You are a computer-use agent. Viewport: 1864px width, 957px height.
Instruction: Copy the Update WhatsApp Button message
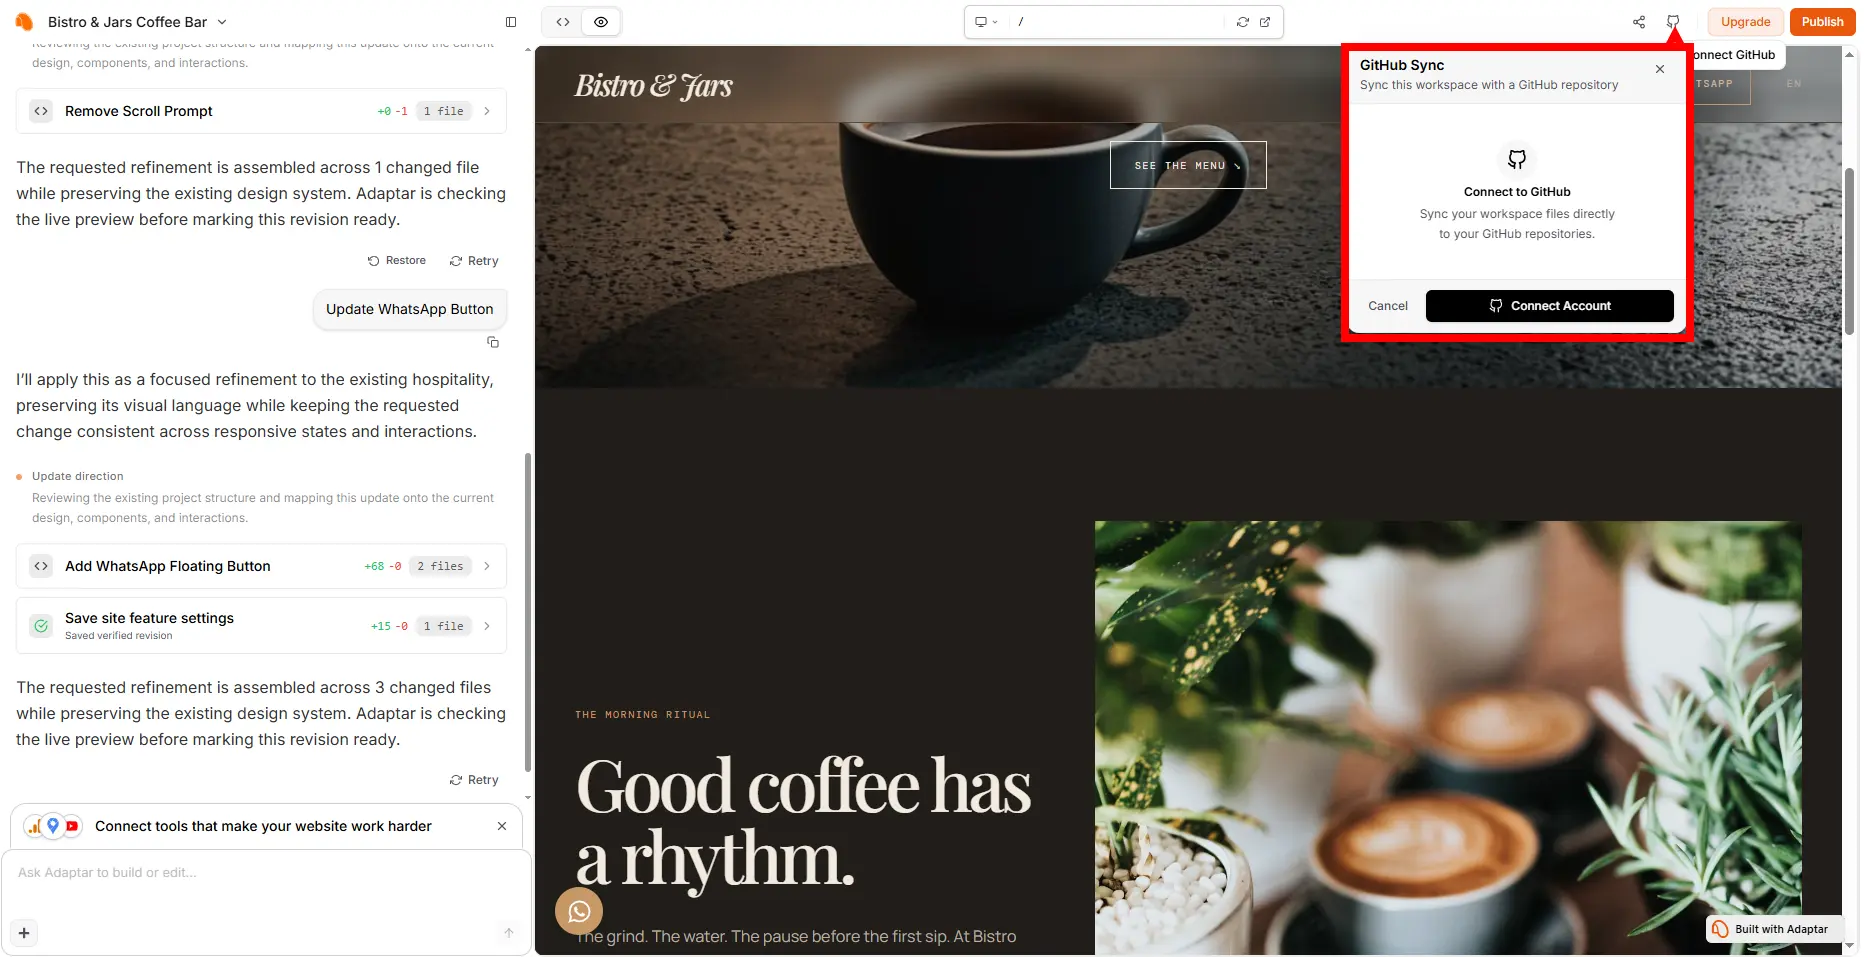493,342
